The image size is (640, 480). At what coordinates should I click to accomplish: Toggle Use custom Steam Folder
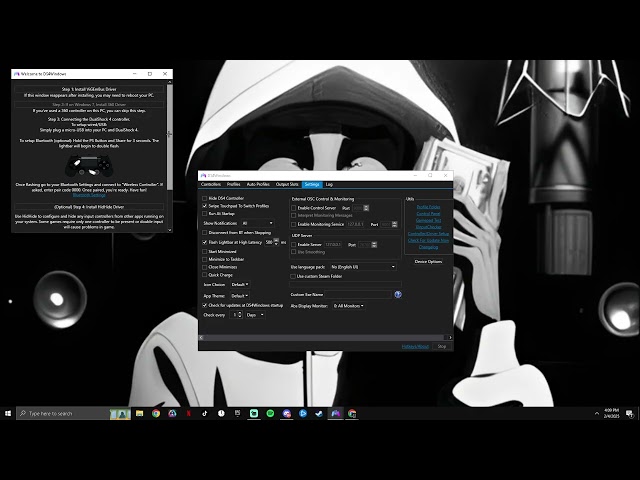(x=293, y=276)
